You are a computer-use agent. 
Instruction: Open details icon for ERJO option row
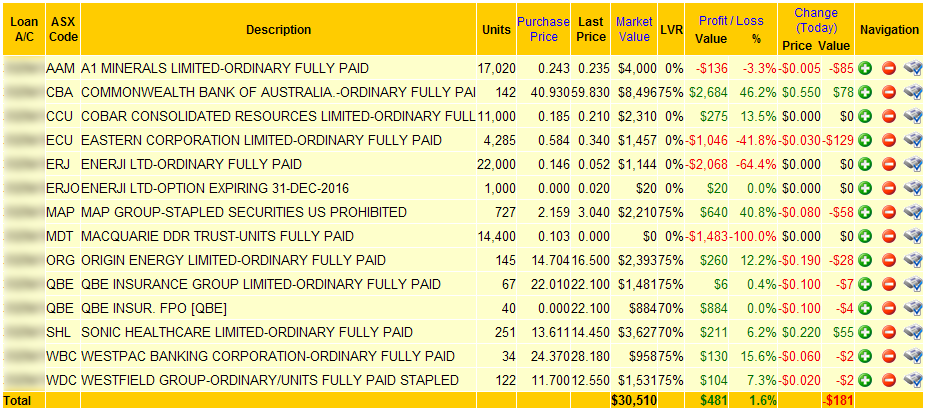(x=913, y=188)
